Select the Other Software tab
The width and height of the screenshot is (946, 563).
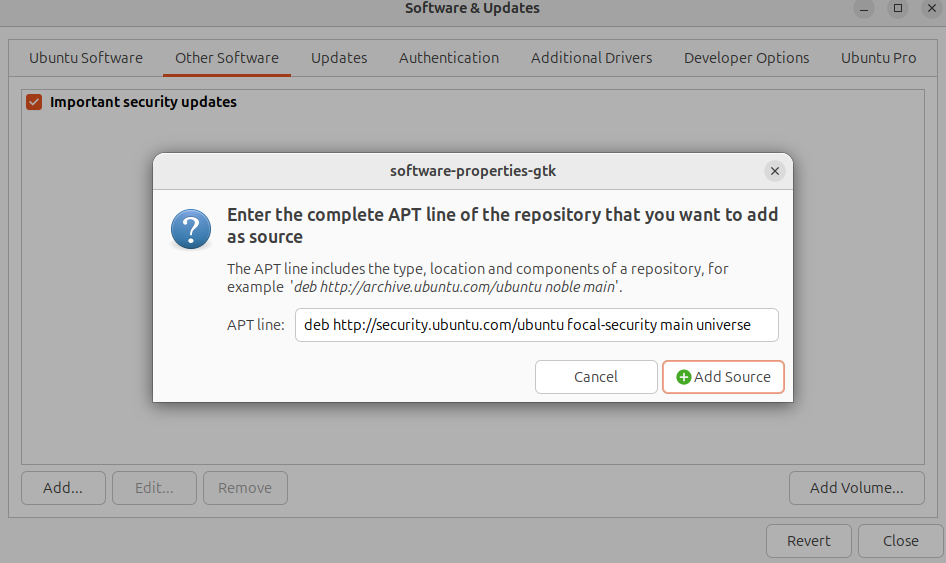click(227, 58)
